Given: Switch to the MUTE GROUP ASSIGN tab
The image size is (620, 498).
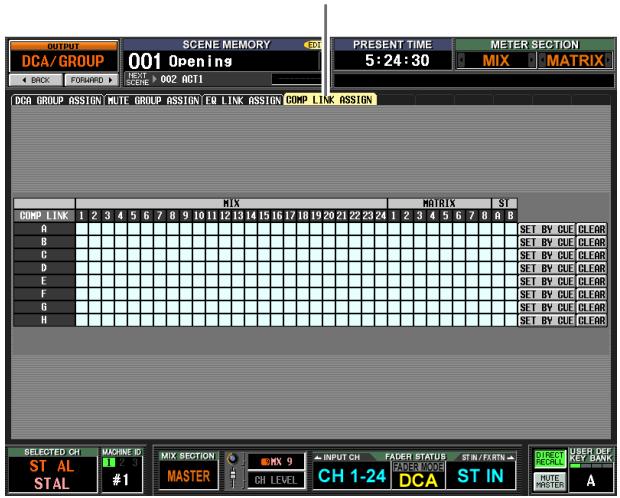Looking at the screenshot, I should pos(153,100).
